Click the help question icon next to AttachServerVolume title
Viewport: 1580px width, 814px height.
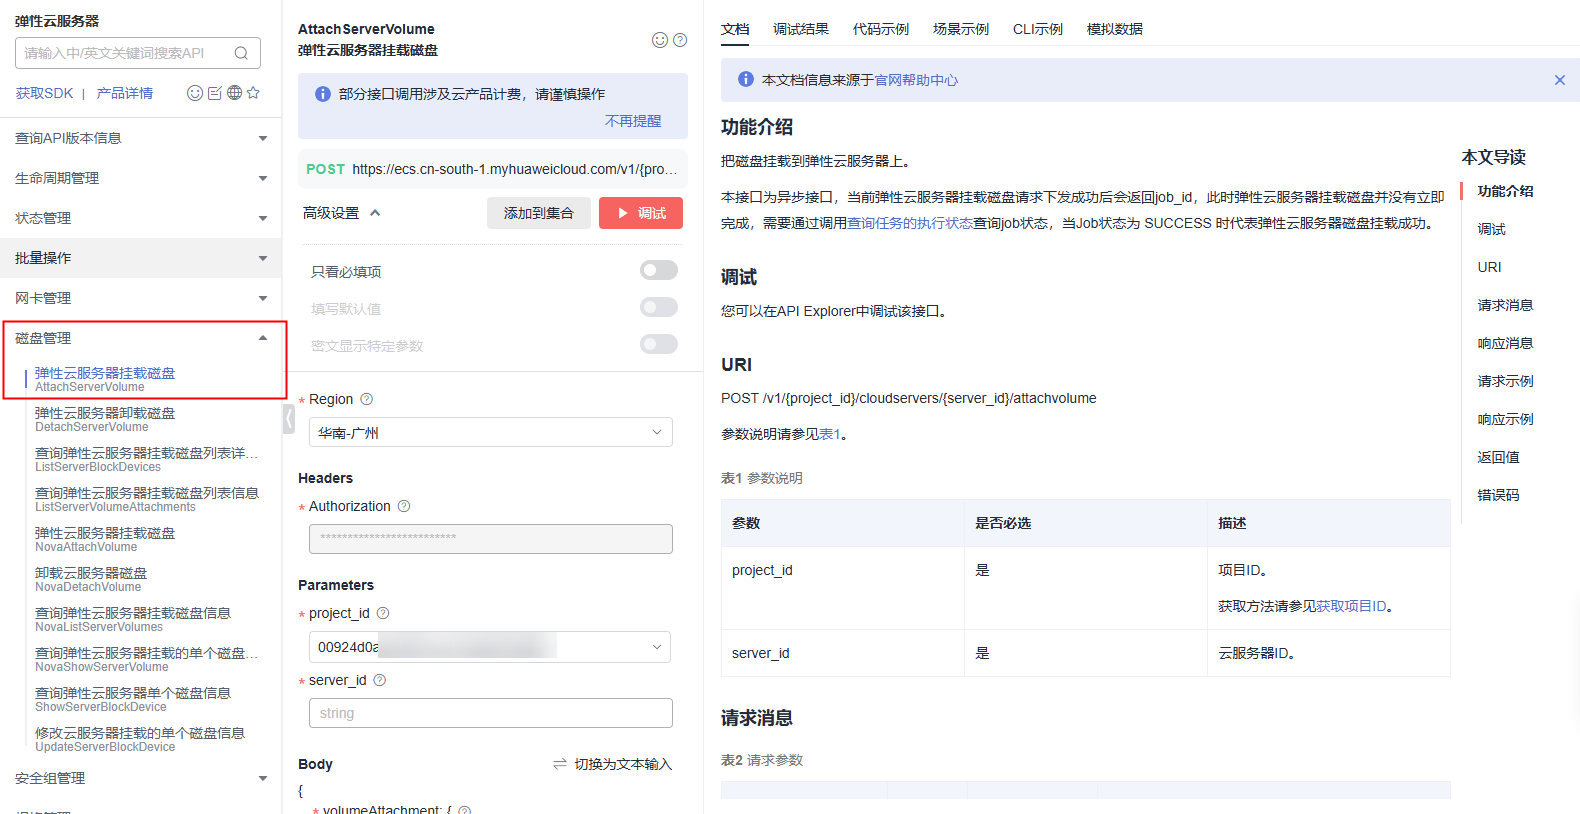pyautogui.click(x=680, y=40)
